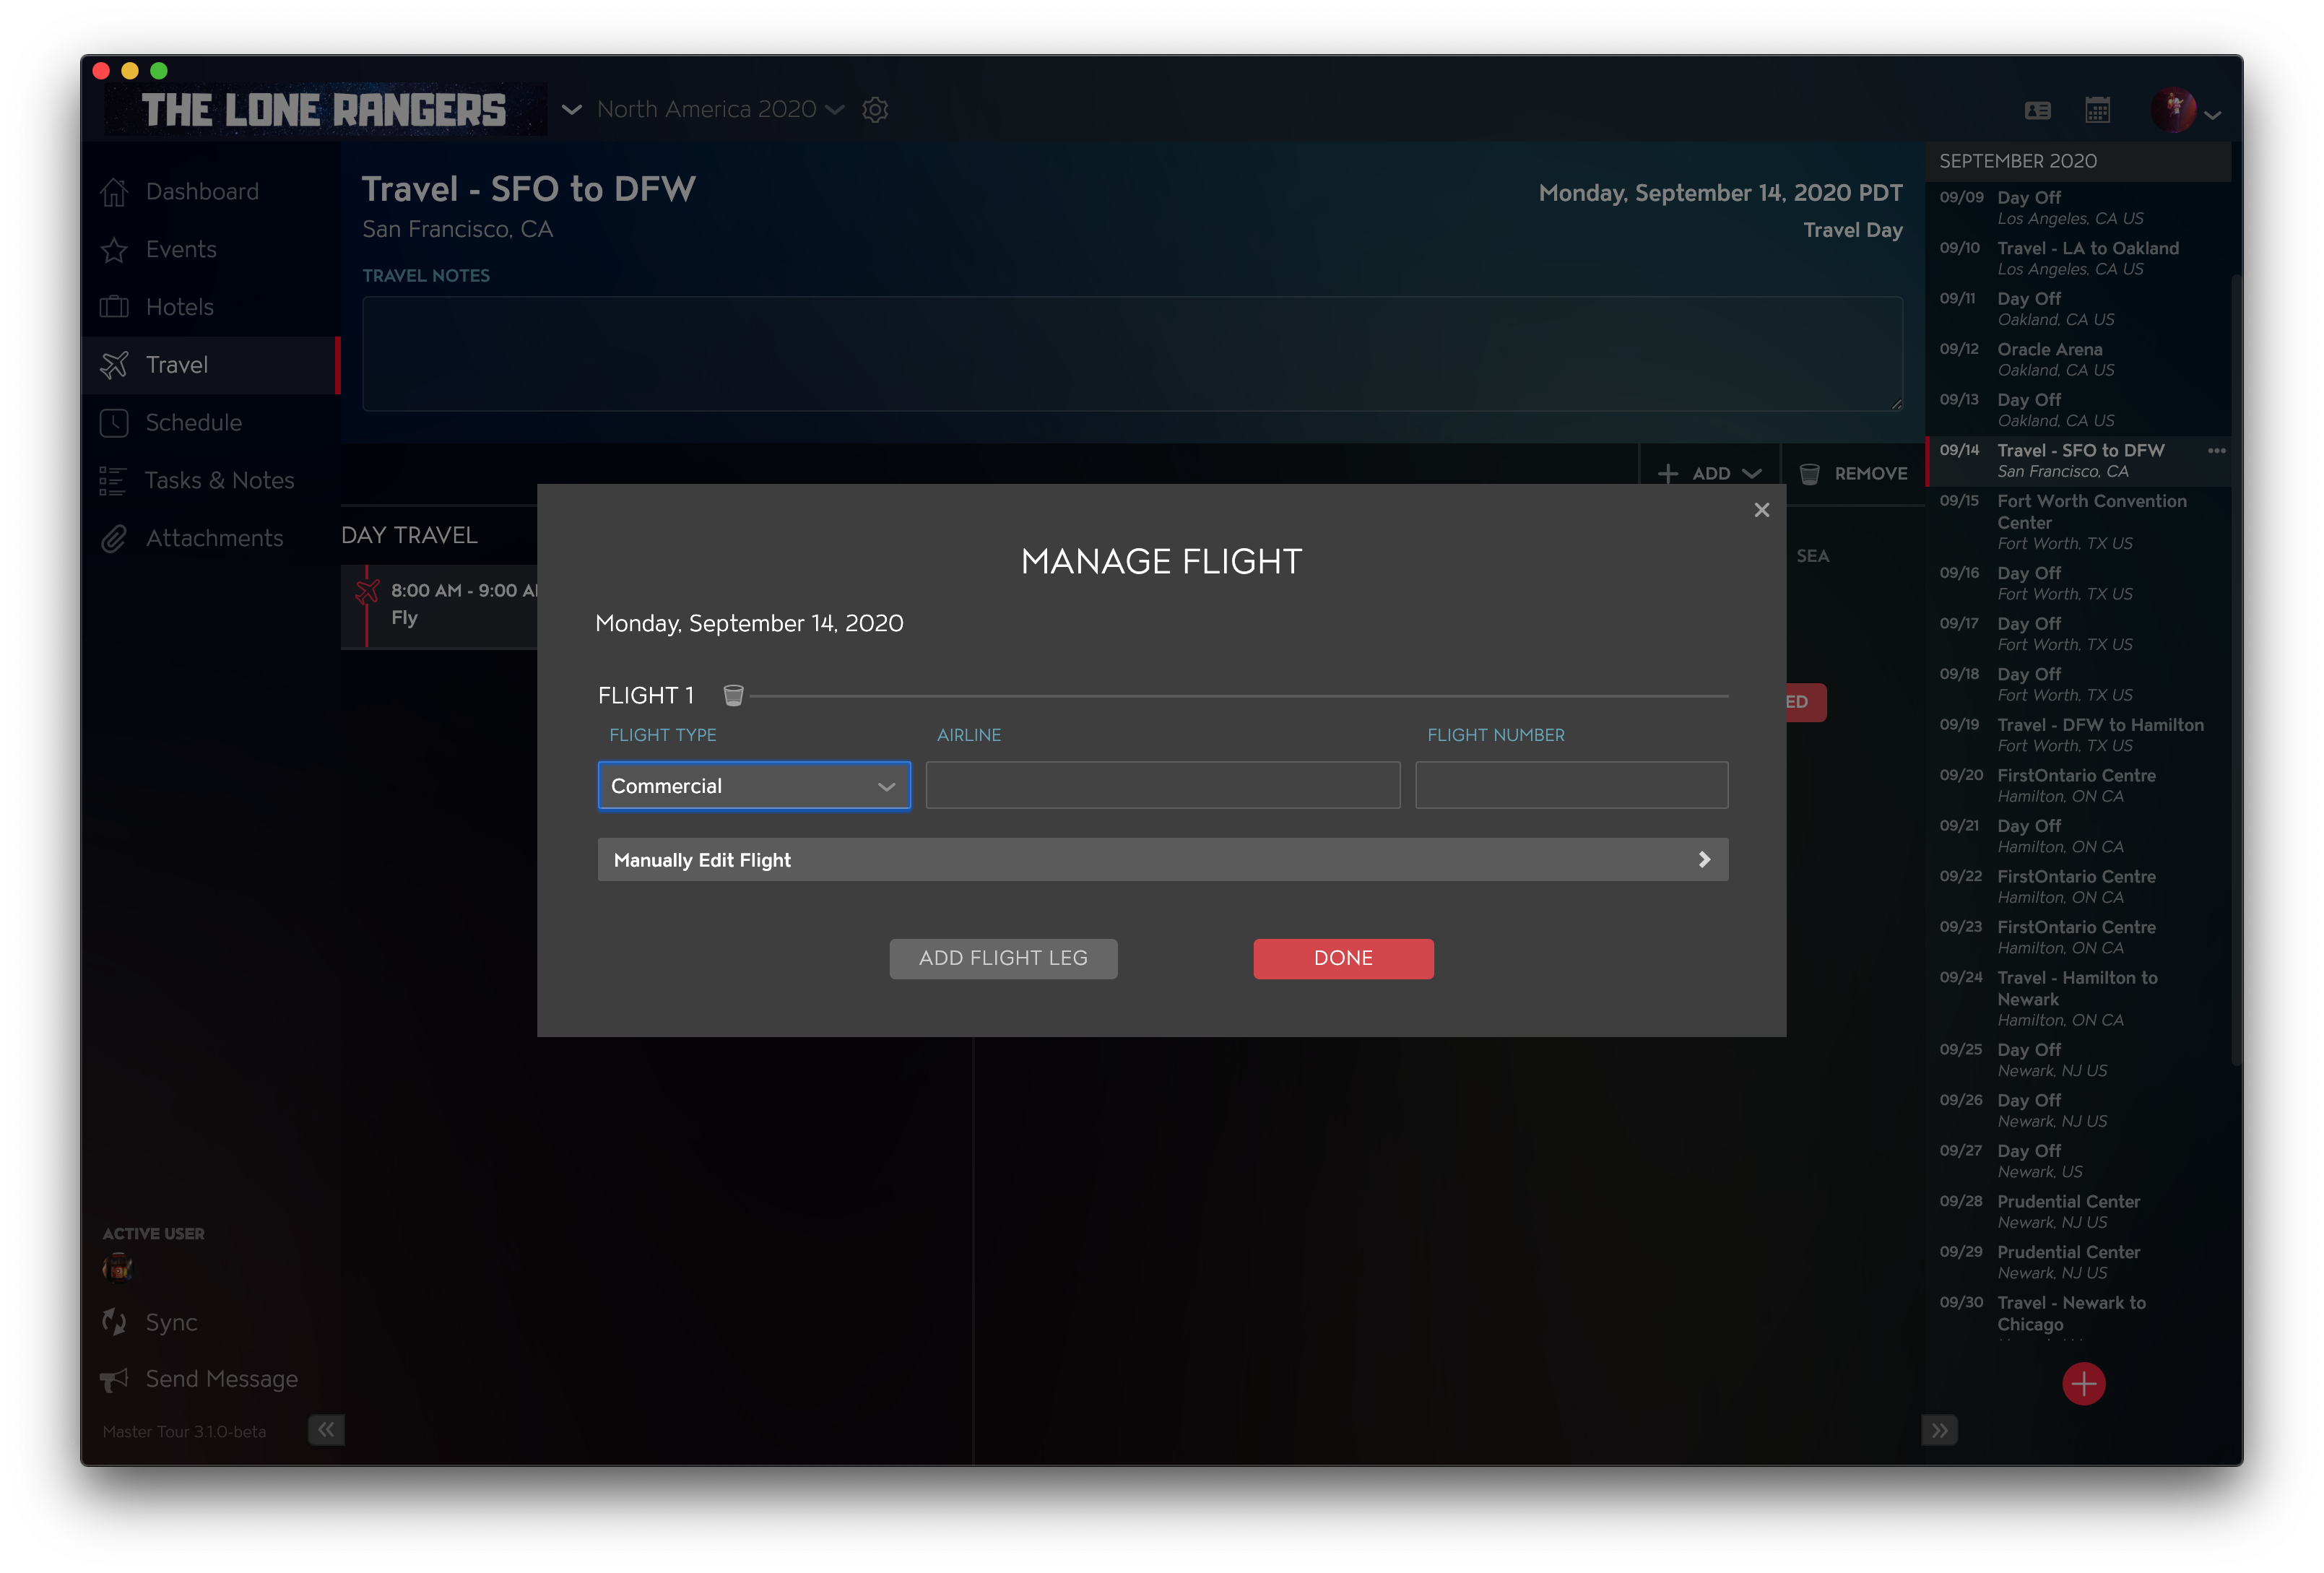
Task: Click the Send Message megaphone icon
Action: point(114,1380)
